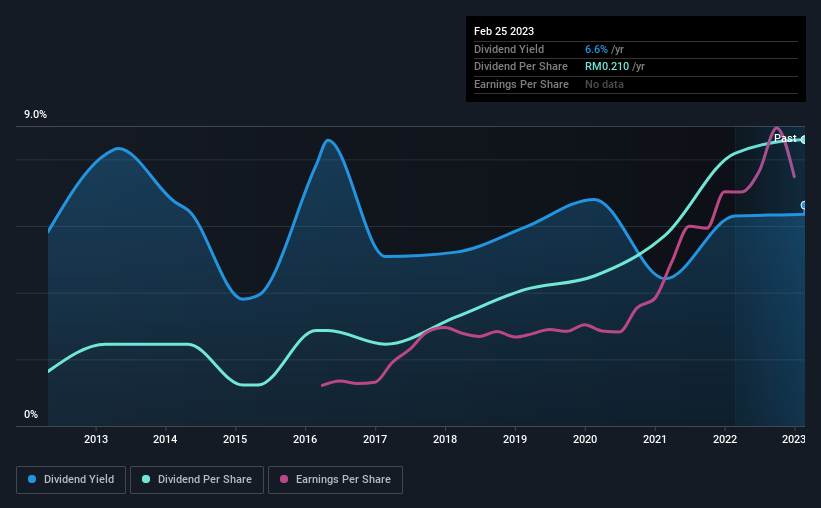Select the 2022 x-axis label
This screenshot has height=508, width=821.
[x=725, y=439]
